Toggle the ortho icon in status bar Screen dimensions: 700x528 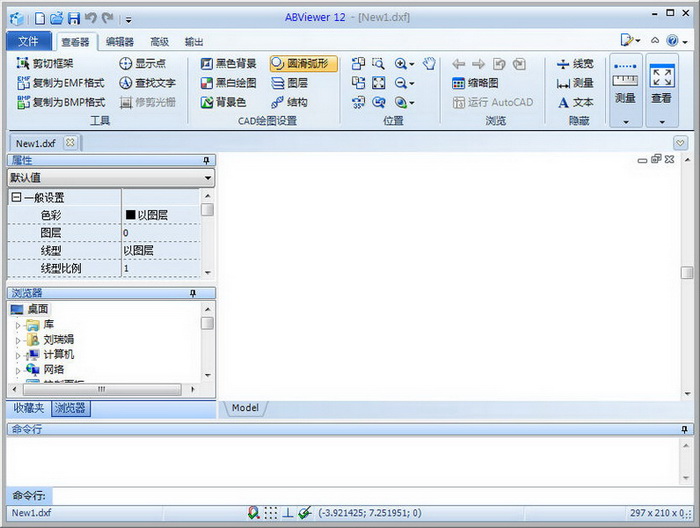(288, 513)
